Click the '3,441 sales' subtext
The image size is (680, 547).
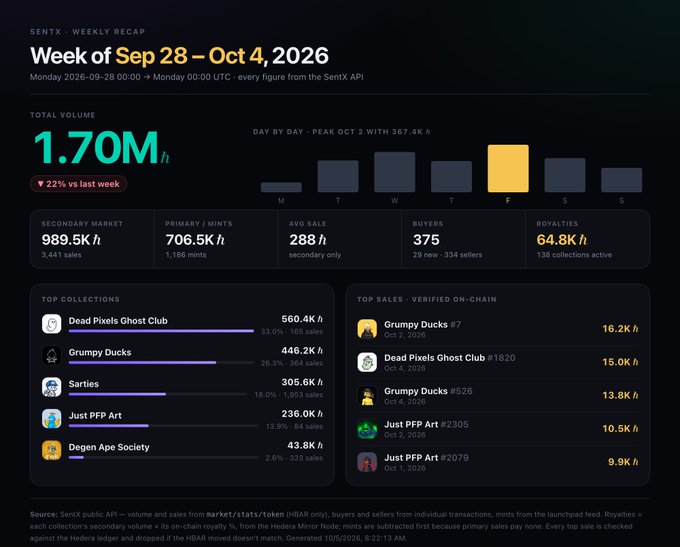(x=62, y=255)
